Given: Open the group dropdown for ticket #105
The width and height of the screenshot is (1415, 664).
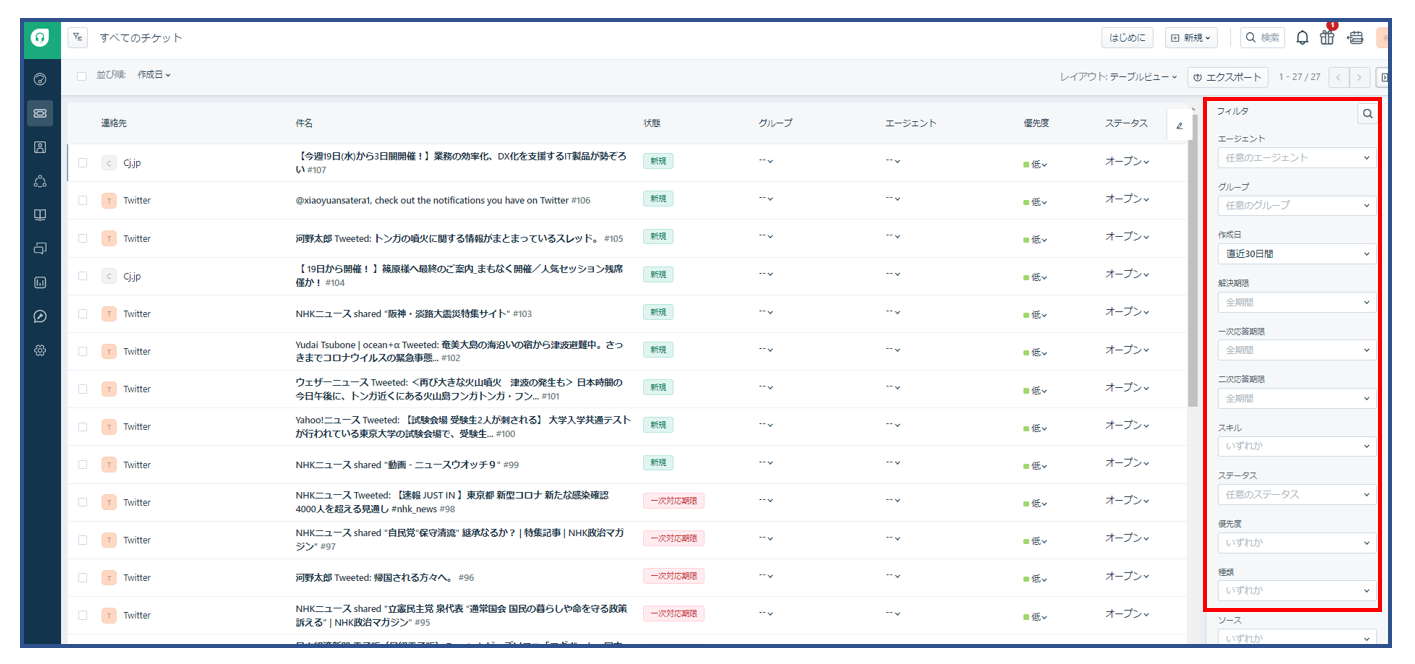Looking at the screenshot, I should pyautogui.click(x=766, y=236).
